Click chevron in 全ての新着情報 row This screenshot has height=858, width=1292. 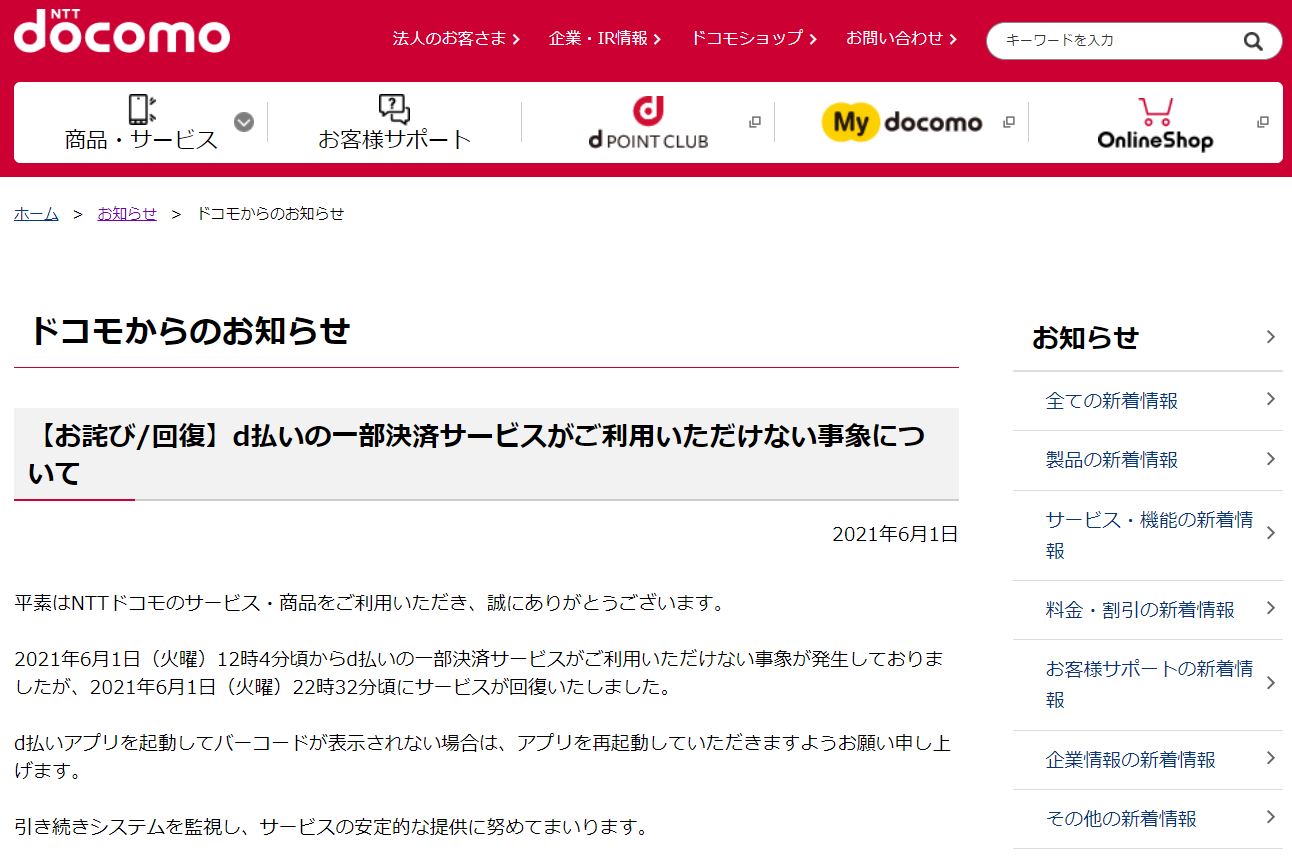(x=1271, y=400)
